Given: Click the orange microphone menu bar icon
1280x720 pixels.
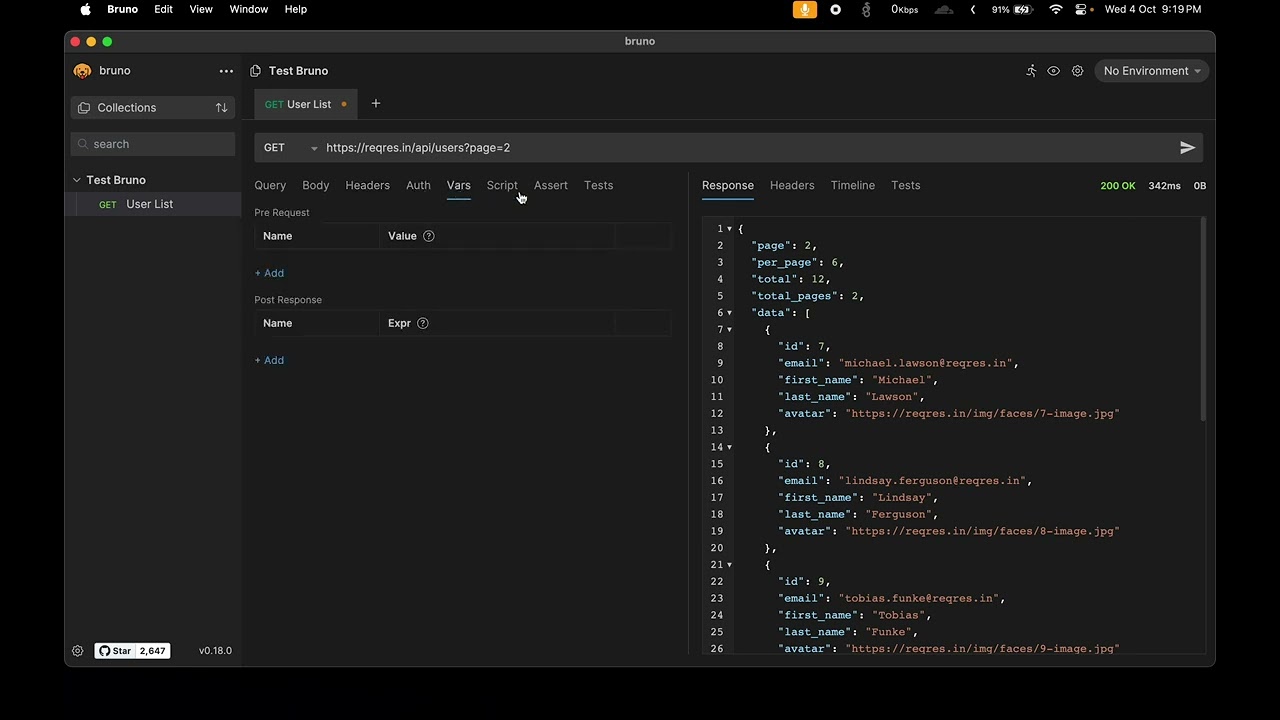Looking at the screenshot, I should pyautogui.click(x=804, y=9).
